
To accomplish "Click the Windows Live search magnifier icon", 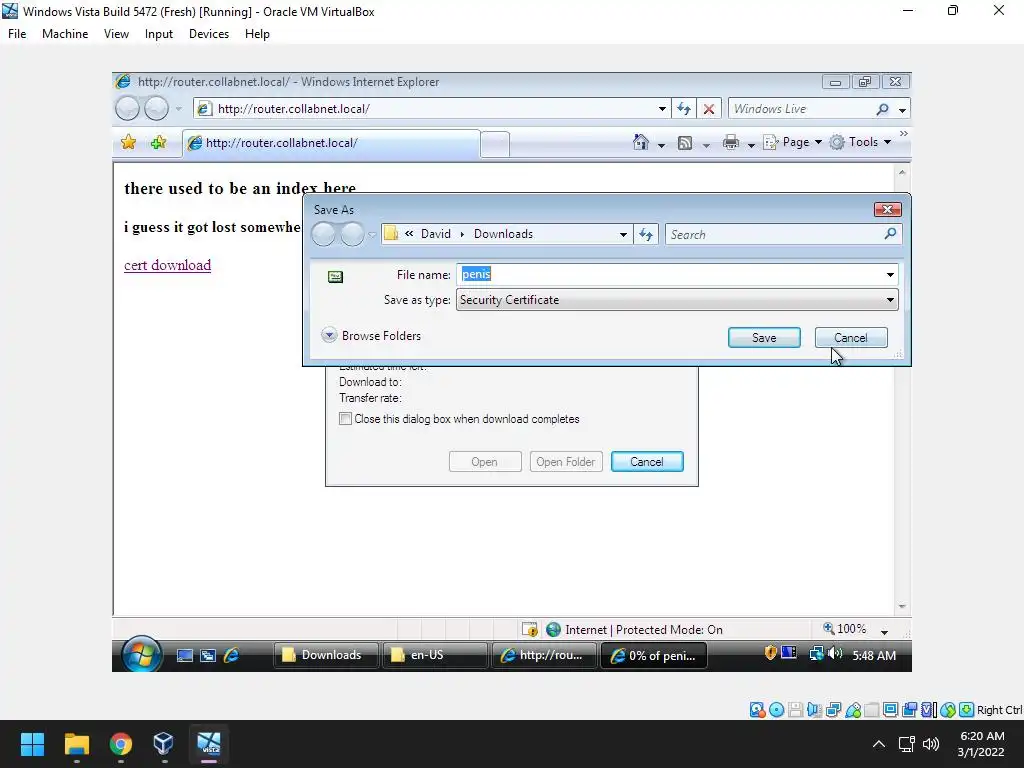I will click(x=882, y=108).
